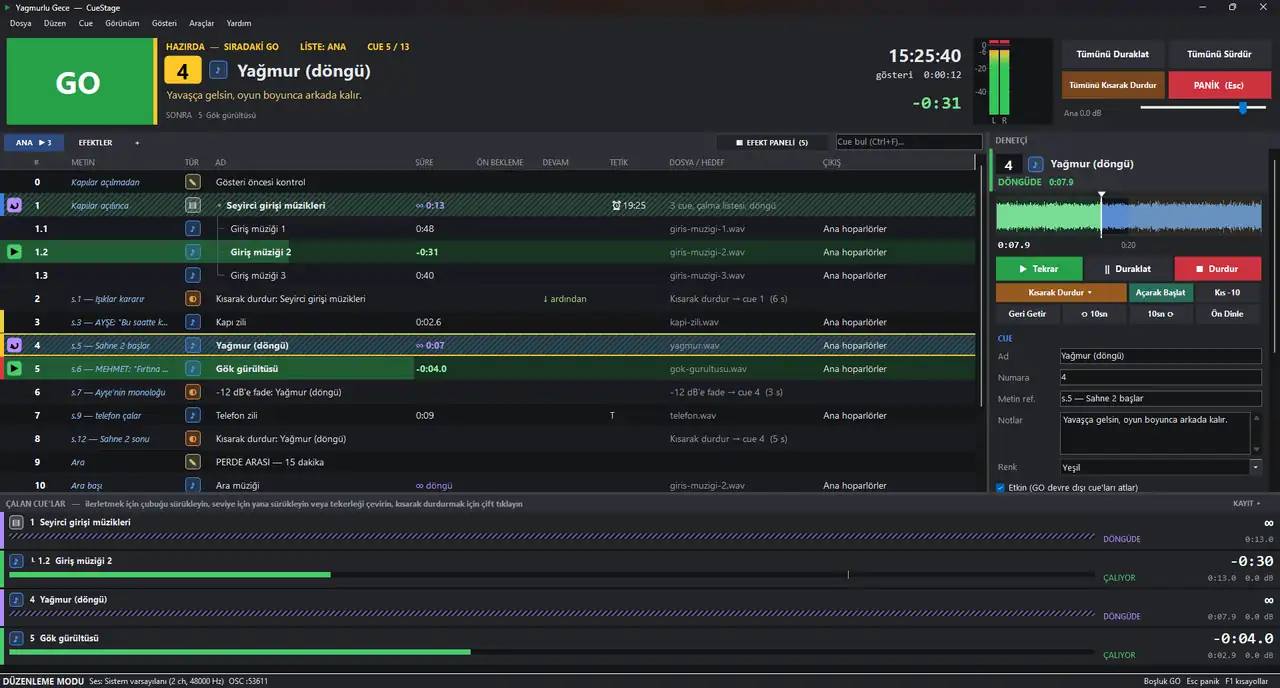Click the orange fade icon of cue 6
Screen dimensions: 1280x688
pos(193,392)
